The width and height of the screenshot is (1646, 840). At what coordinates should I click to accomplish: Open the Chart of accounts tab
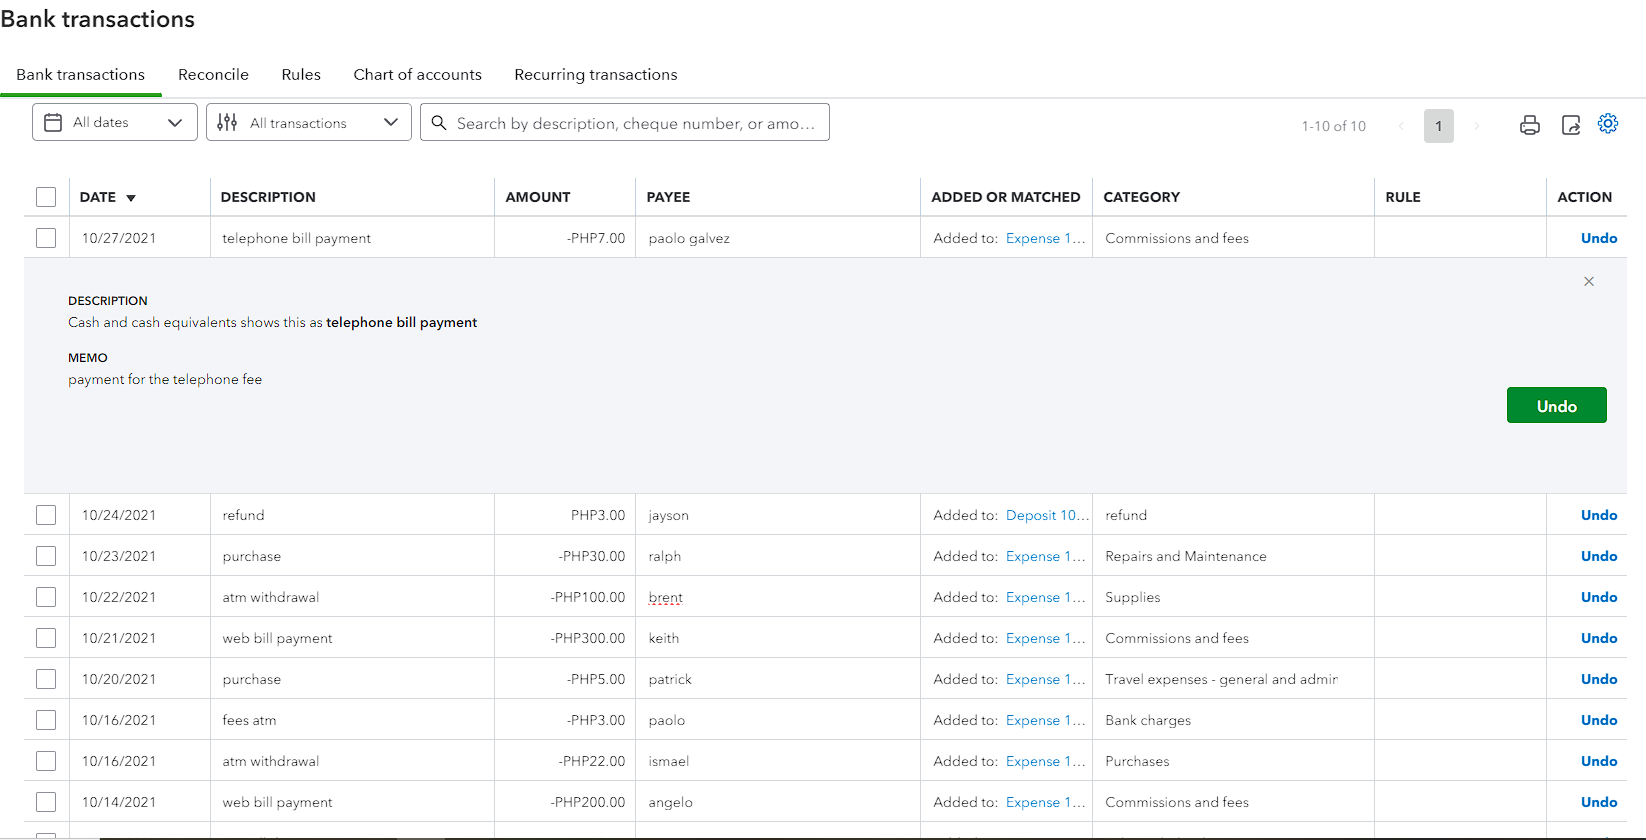(417, 75)
